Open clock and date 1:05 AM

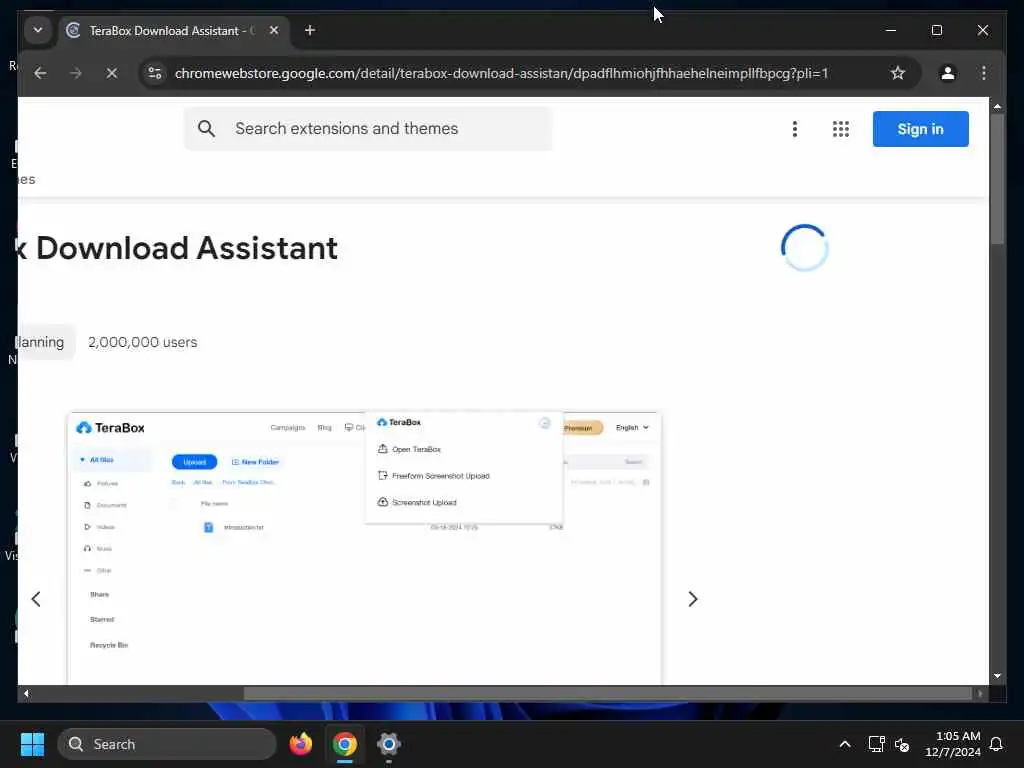coord(952,744)
